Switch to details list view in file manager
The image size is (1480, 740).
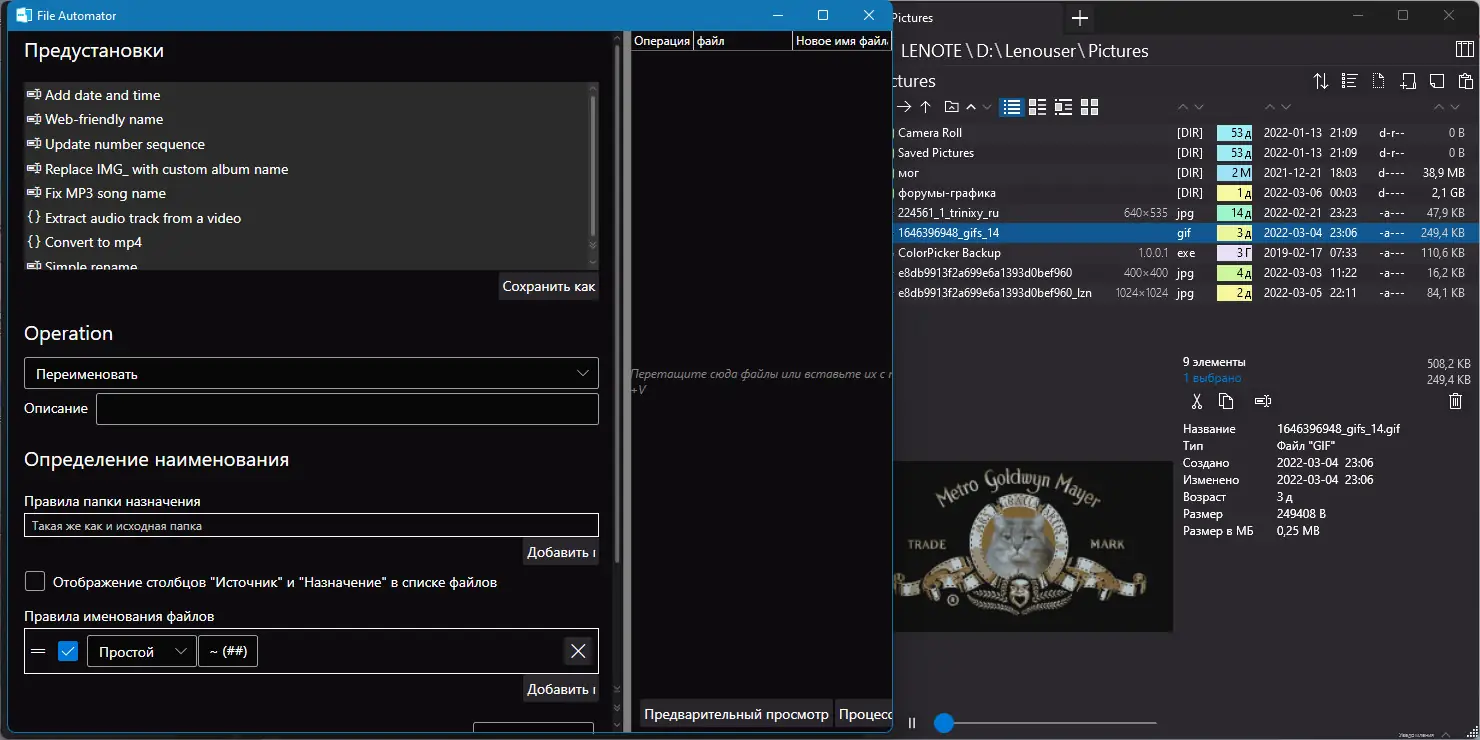[1012, 107]
